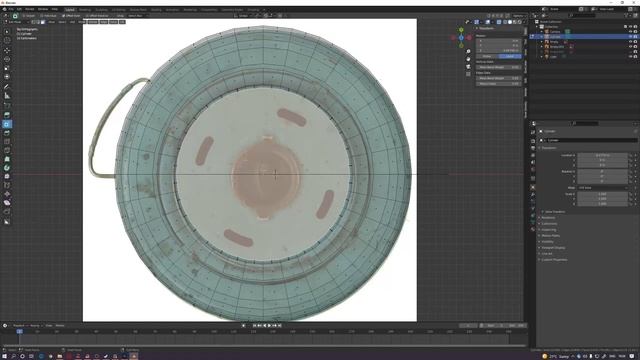The image size is (640, 360).
Task: Hide Cylinder in viewport via eye icon
Action: point(630,36)
